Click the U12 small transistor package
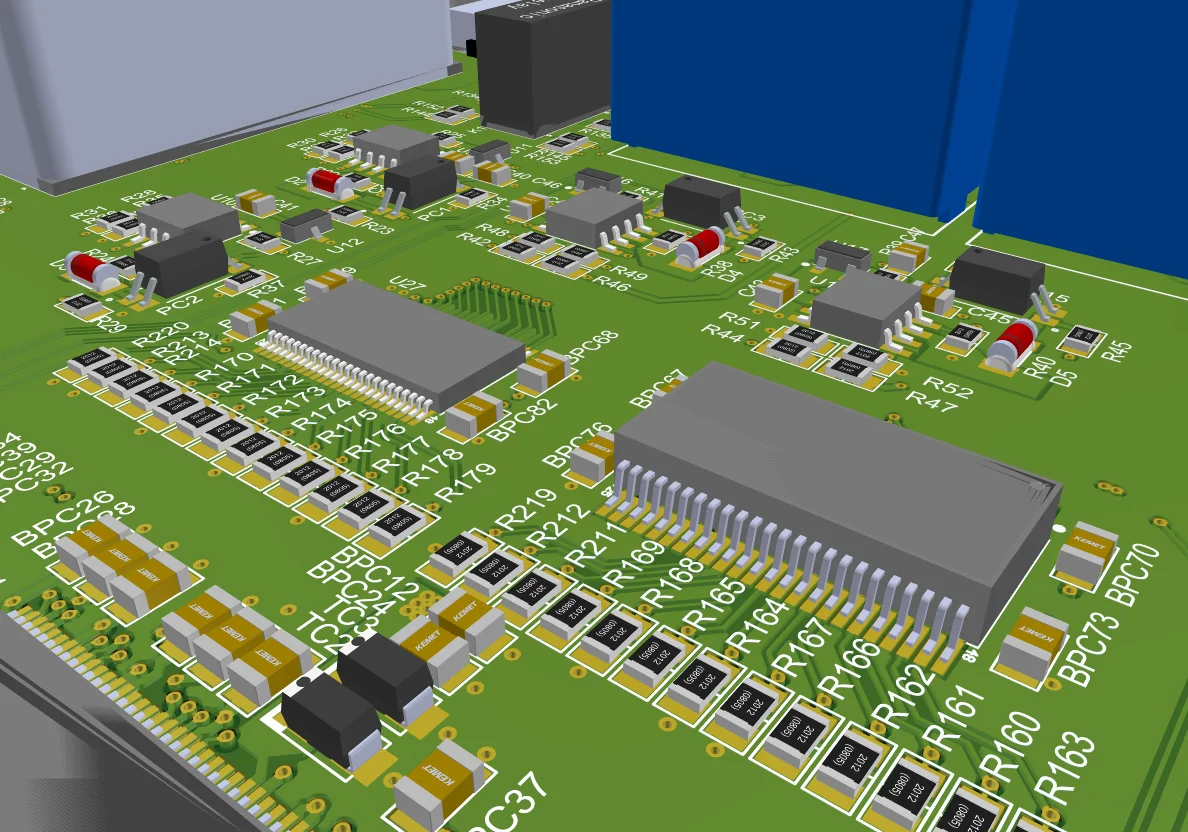This screenshot has width=1188, height=832. (306, 225)
